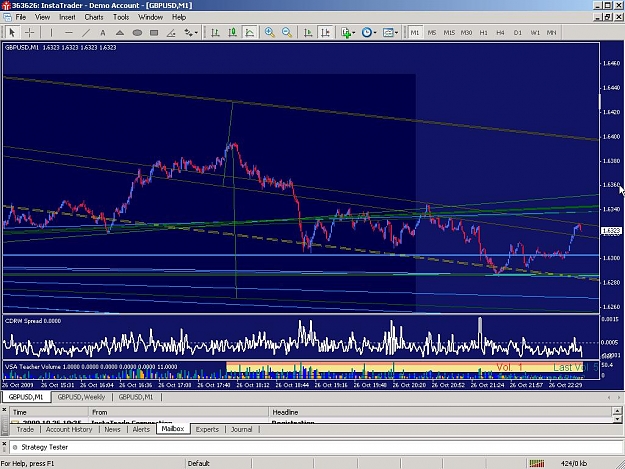The height and width of the screenshot is (469, 625).
Task: Select the Mailbox tab
Action: coord(173,429)
